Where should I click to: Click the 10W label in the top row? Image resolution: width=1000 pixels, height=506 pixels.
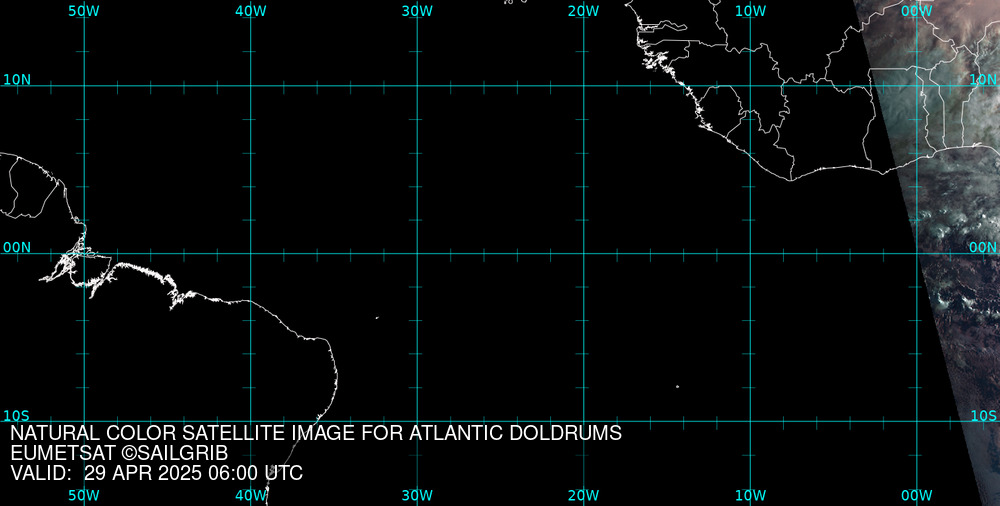point(750,11)
